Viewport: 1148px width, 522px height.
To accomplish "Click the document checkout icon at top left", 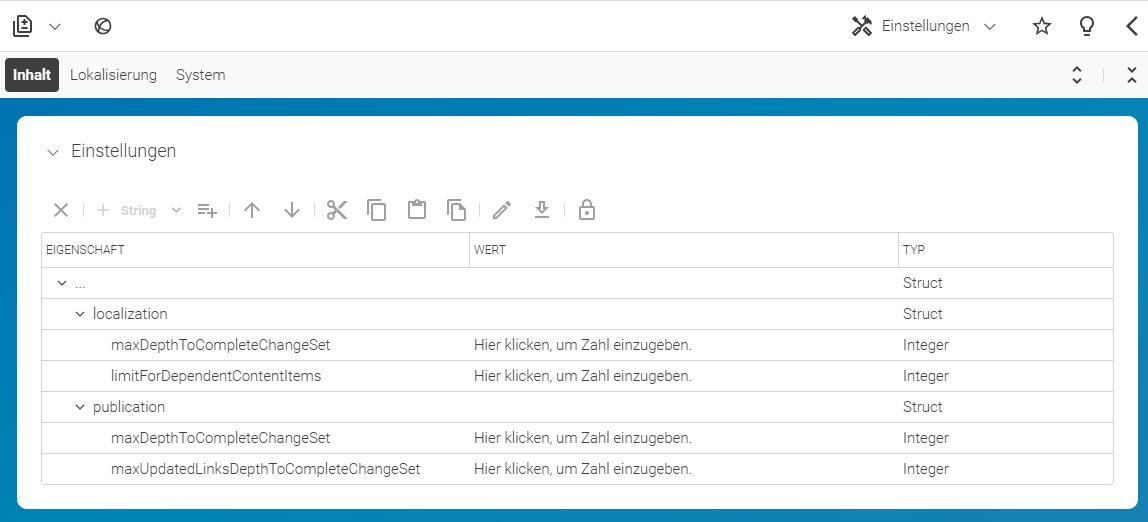I will point(23,26).
